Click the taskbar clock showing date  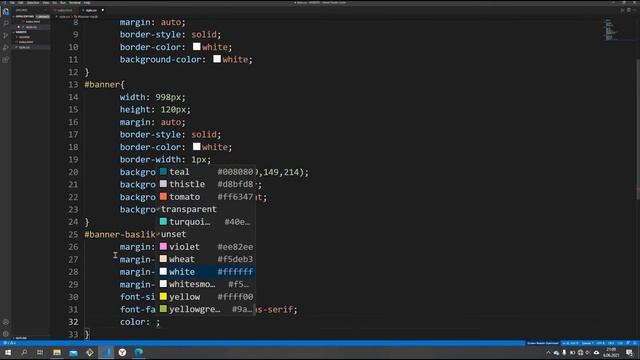pyautogui.click(x=611, y=353)
